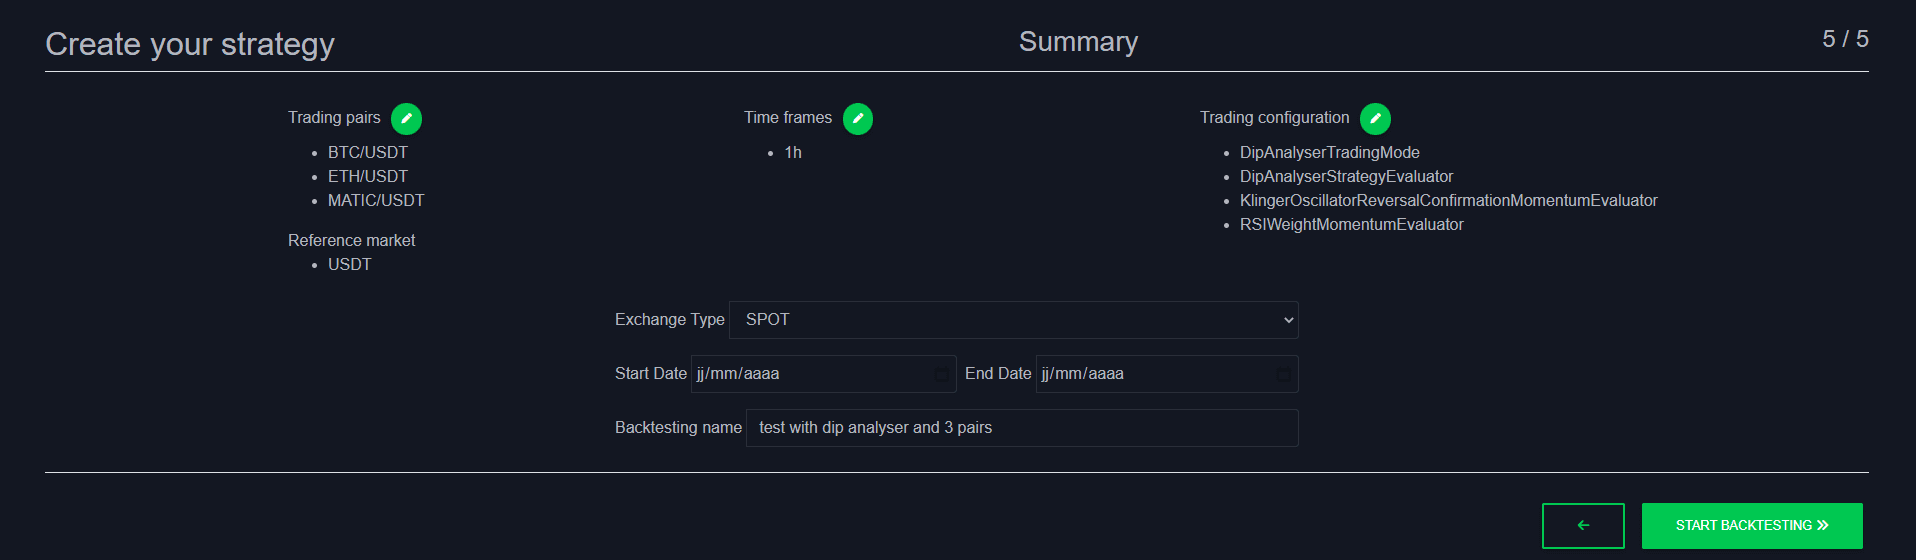This screenshot has height=560, width=1916.
Task: Click the Exchange Type dropdown chevron arrow
Action: tap(1288, 320)
